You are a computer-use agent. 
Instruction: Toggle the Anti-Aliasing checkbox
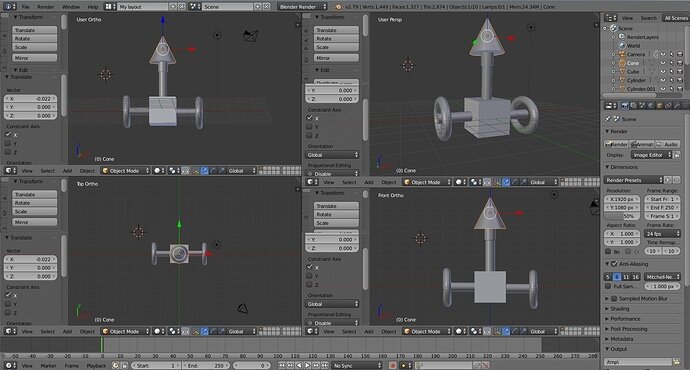(614, 264)
